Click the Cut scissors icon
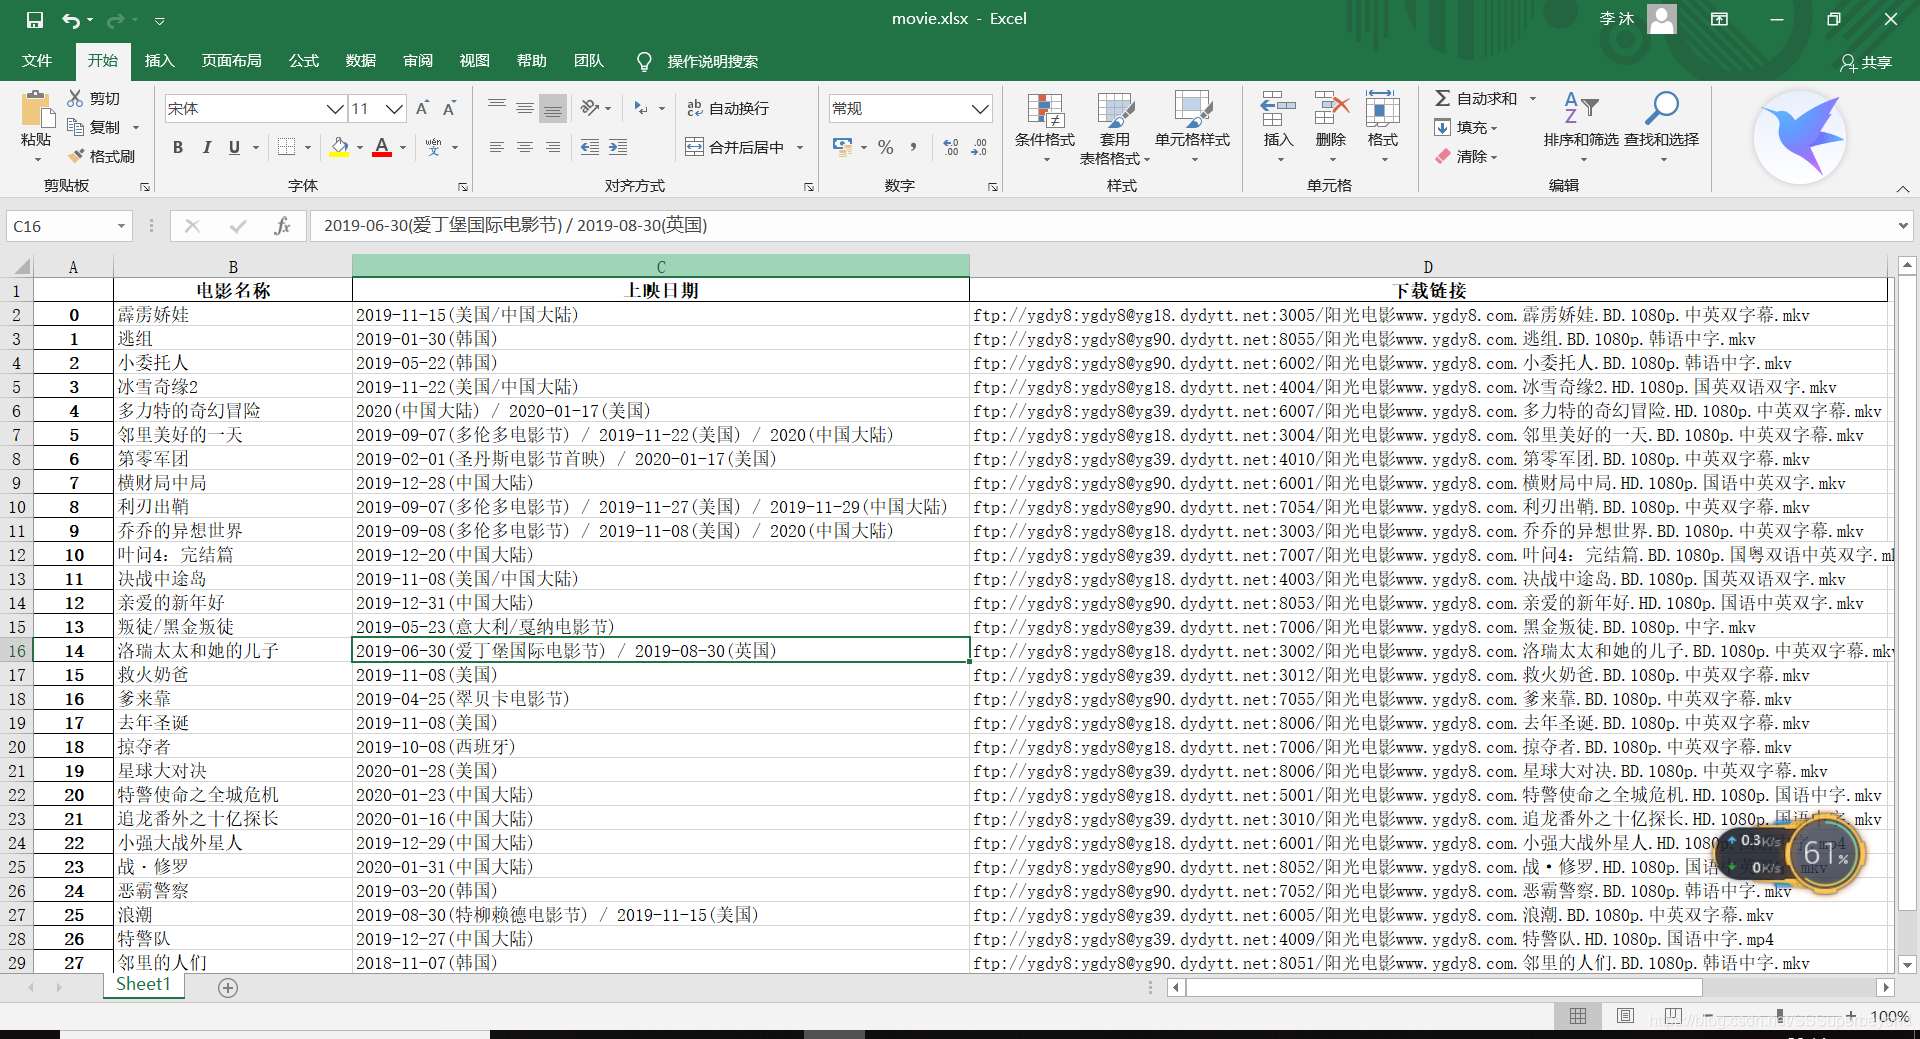Image resolution: width=1920 pixels, height=1039 pixels. pos(76,98)
